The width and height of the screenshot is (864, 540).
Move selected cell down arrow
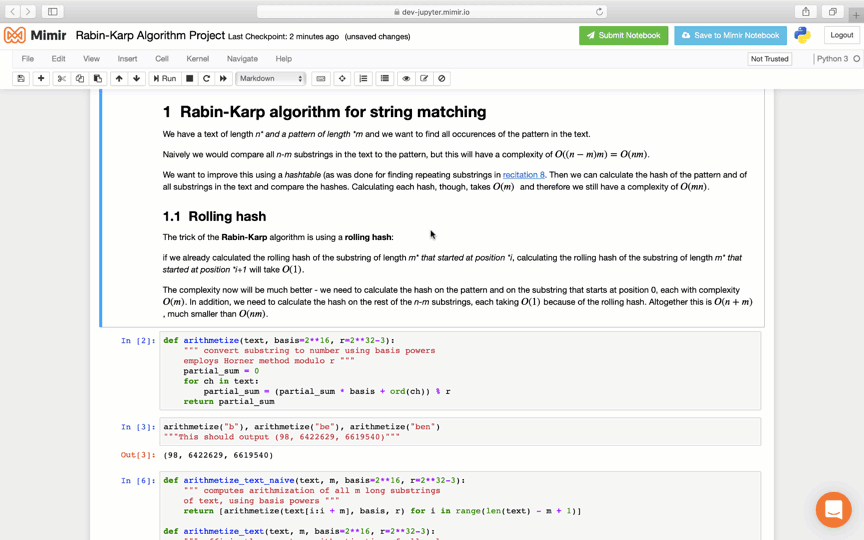pos(137,78)
